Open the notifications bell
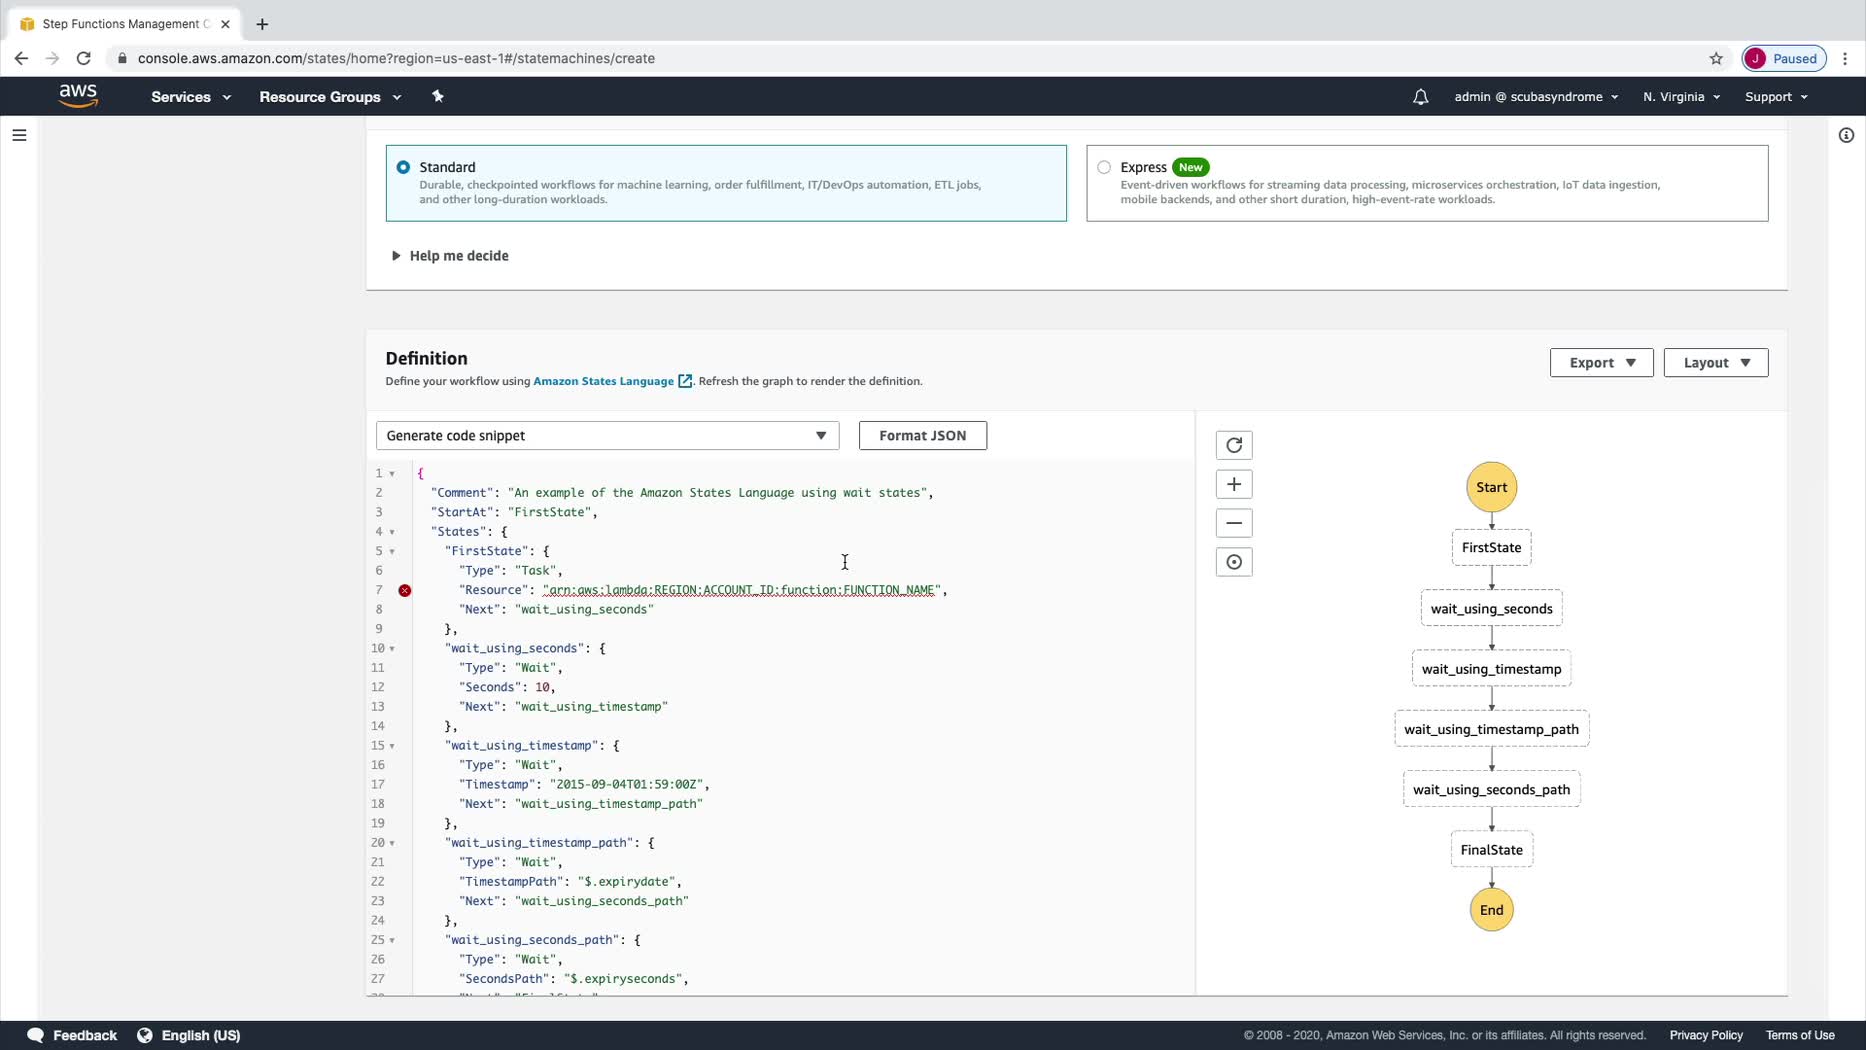The height and width of the screenshot is (1050, 1866). point(1420,97)
